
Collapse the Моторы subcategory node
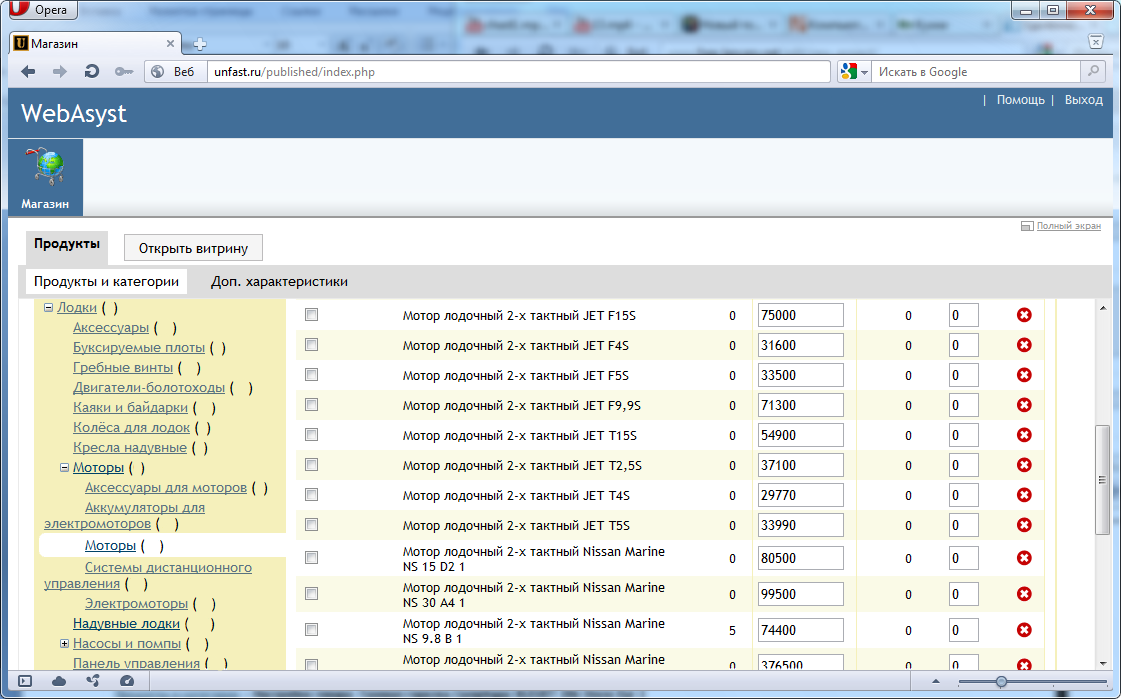pyautogui.click(x=64, y=468)
